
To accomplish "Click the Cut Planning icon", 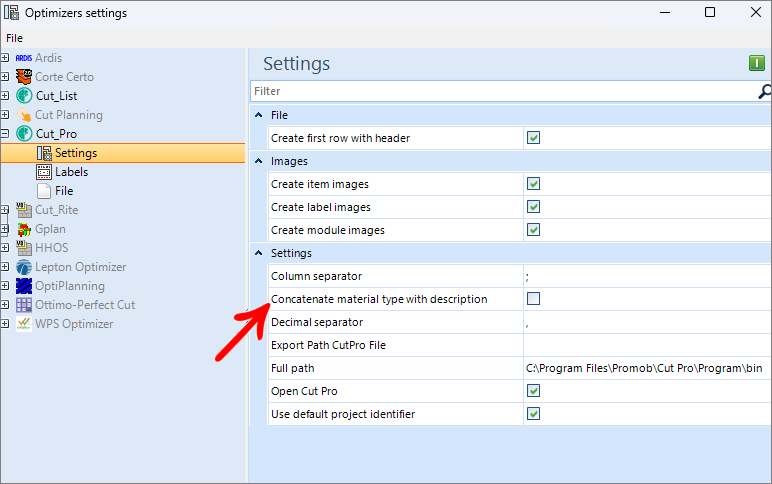I will [24, 115].
